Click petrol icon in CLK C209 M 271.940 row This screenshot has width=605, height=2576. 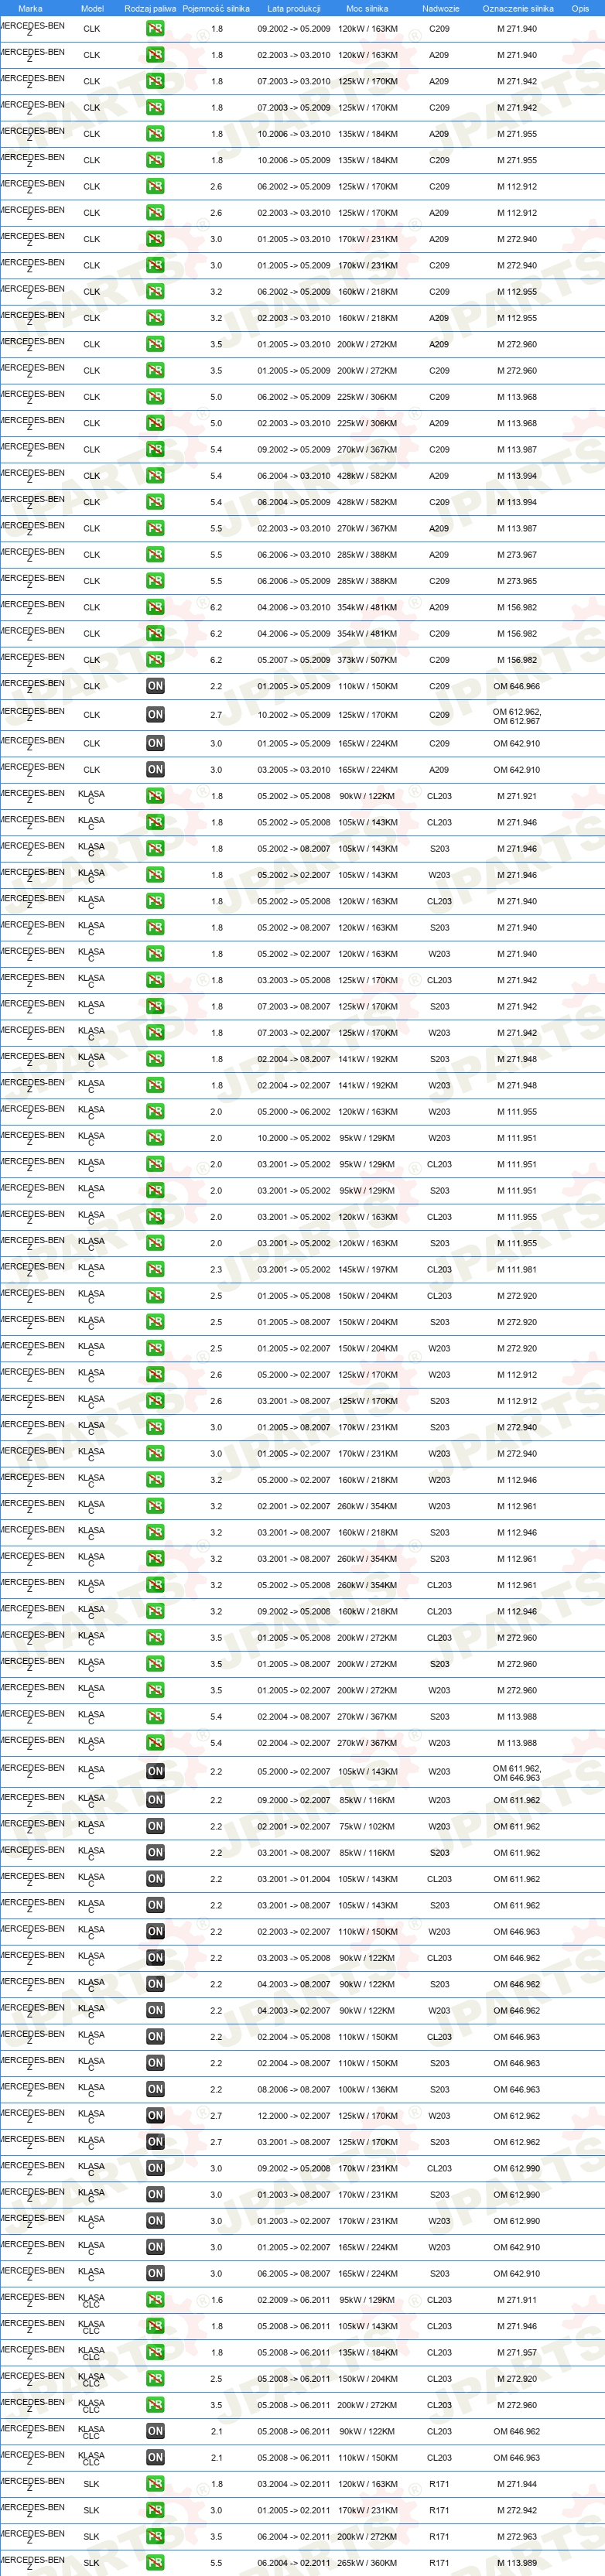(155, 29)
